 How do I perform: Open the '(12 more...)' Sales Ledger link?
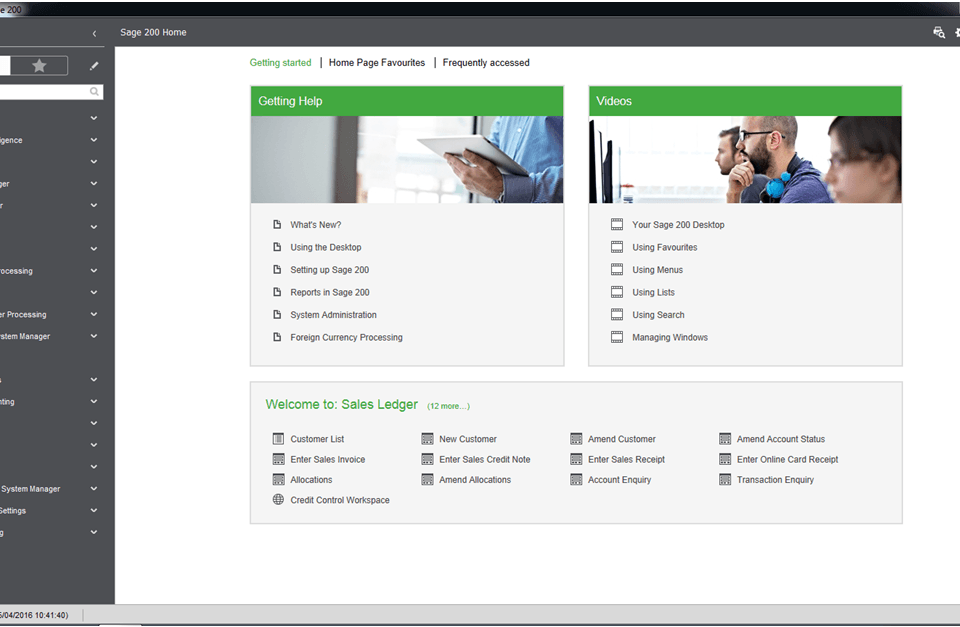(x=448, y=406)
